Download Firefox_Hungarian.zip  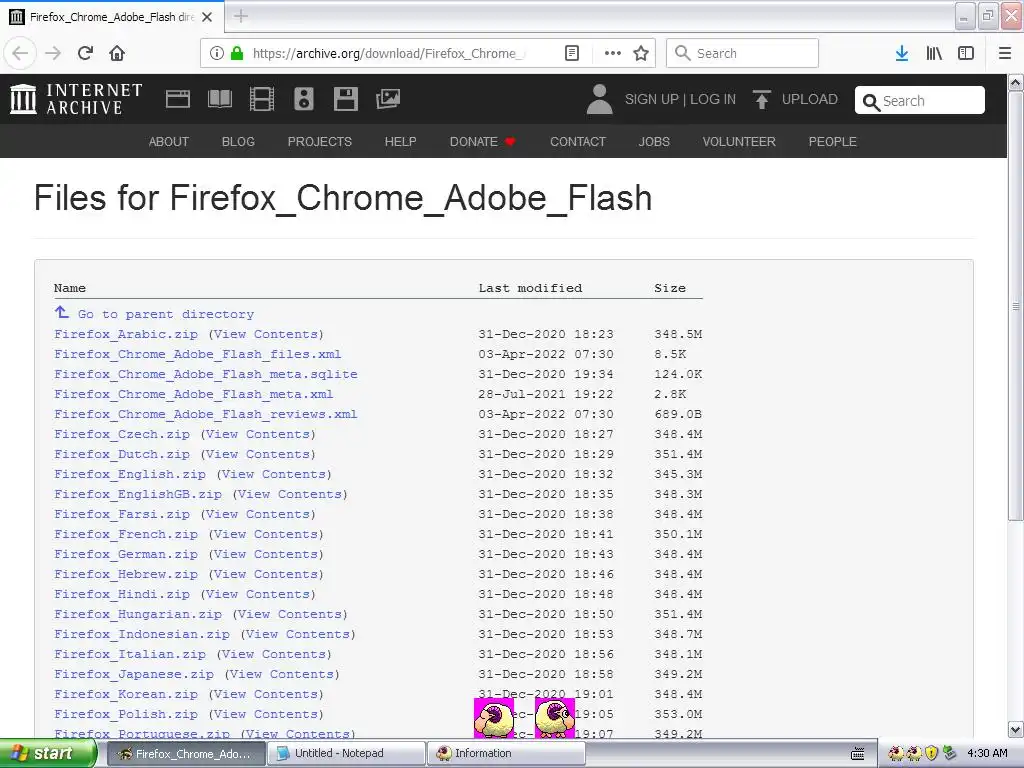138,614
